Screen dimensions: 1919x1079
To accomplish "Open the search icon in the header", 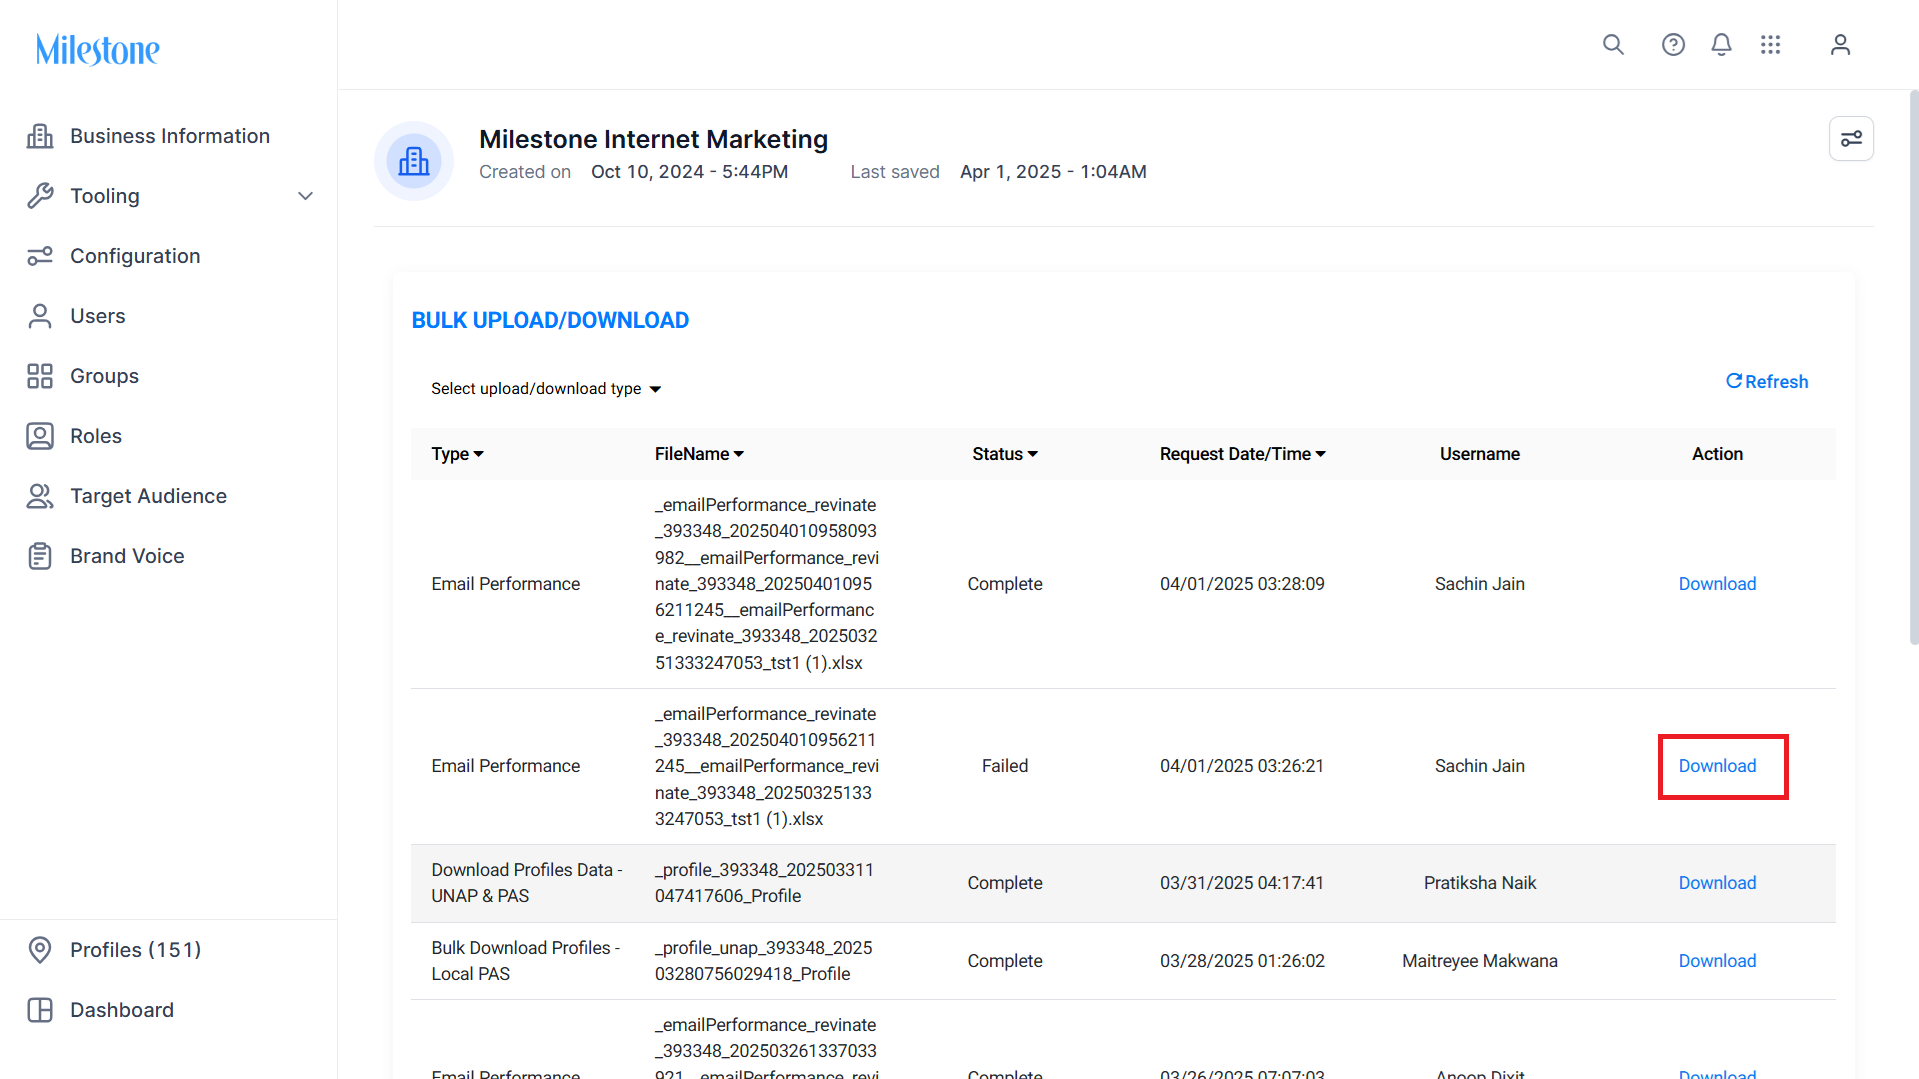I will [1613, 45].
